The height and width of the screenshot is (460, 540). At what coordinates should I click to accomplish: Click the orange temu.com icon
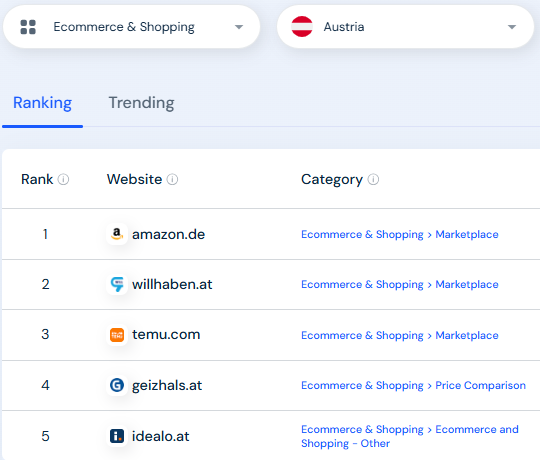pos(117,335)
